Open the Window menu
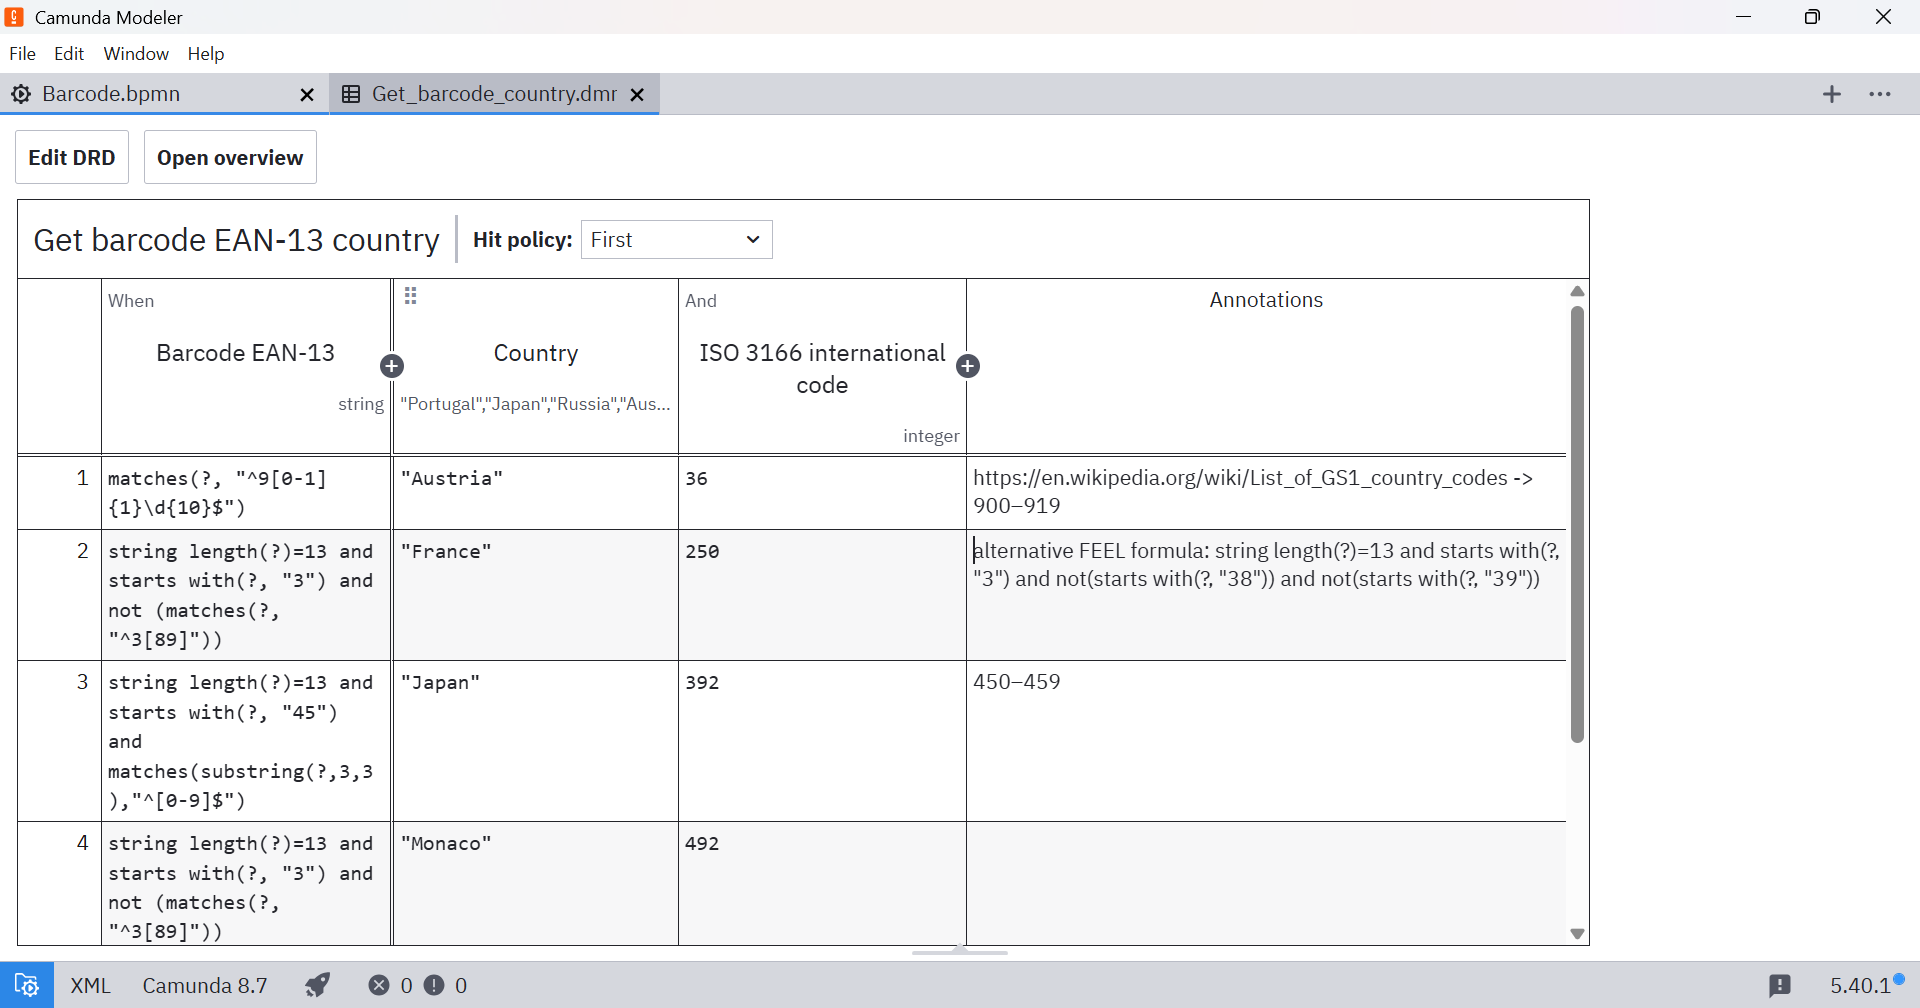Screen dimensions: 1920x1008 [x=136, y=54]
